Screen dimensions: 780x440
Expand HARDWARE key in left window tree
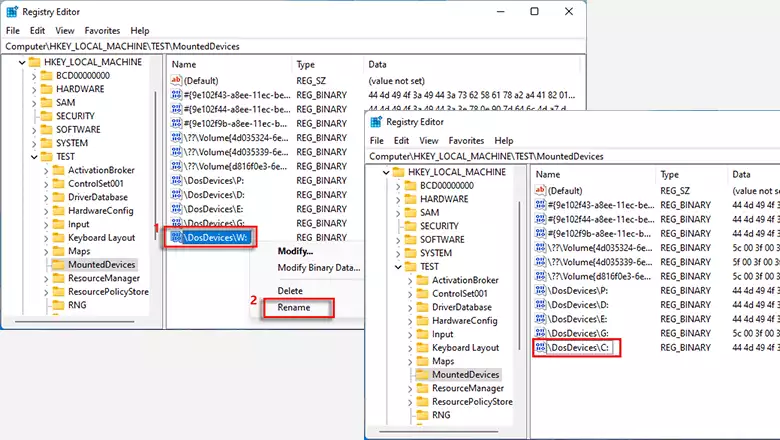coord(33,89)
